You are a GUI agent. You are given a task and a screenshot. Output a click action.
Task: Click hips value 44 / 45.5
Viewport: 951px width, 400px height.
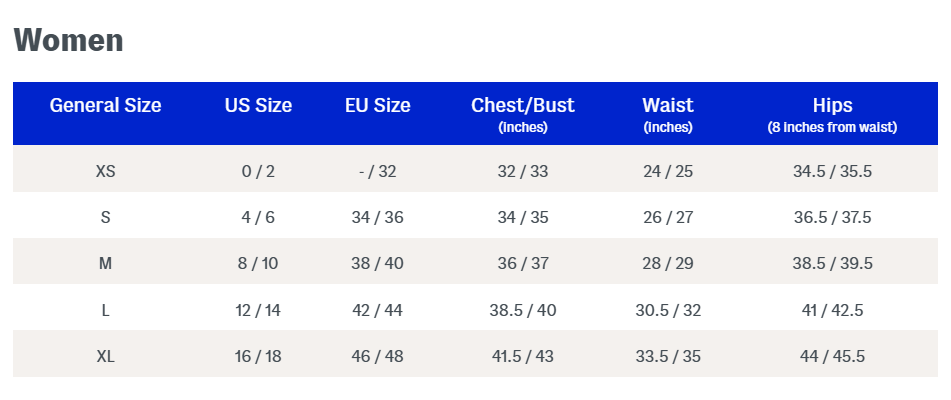(x=832, y=356)
